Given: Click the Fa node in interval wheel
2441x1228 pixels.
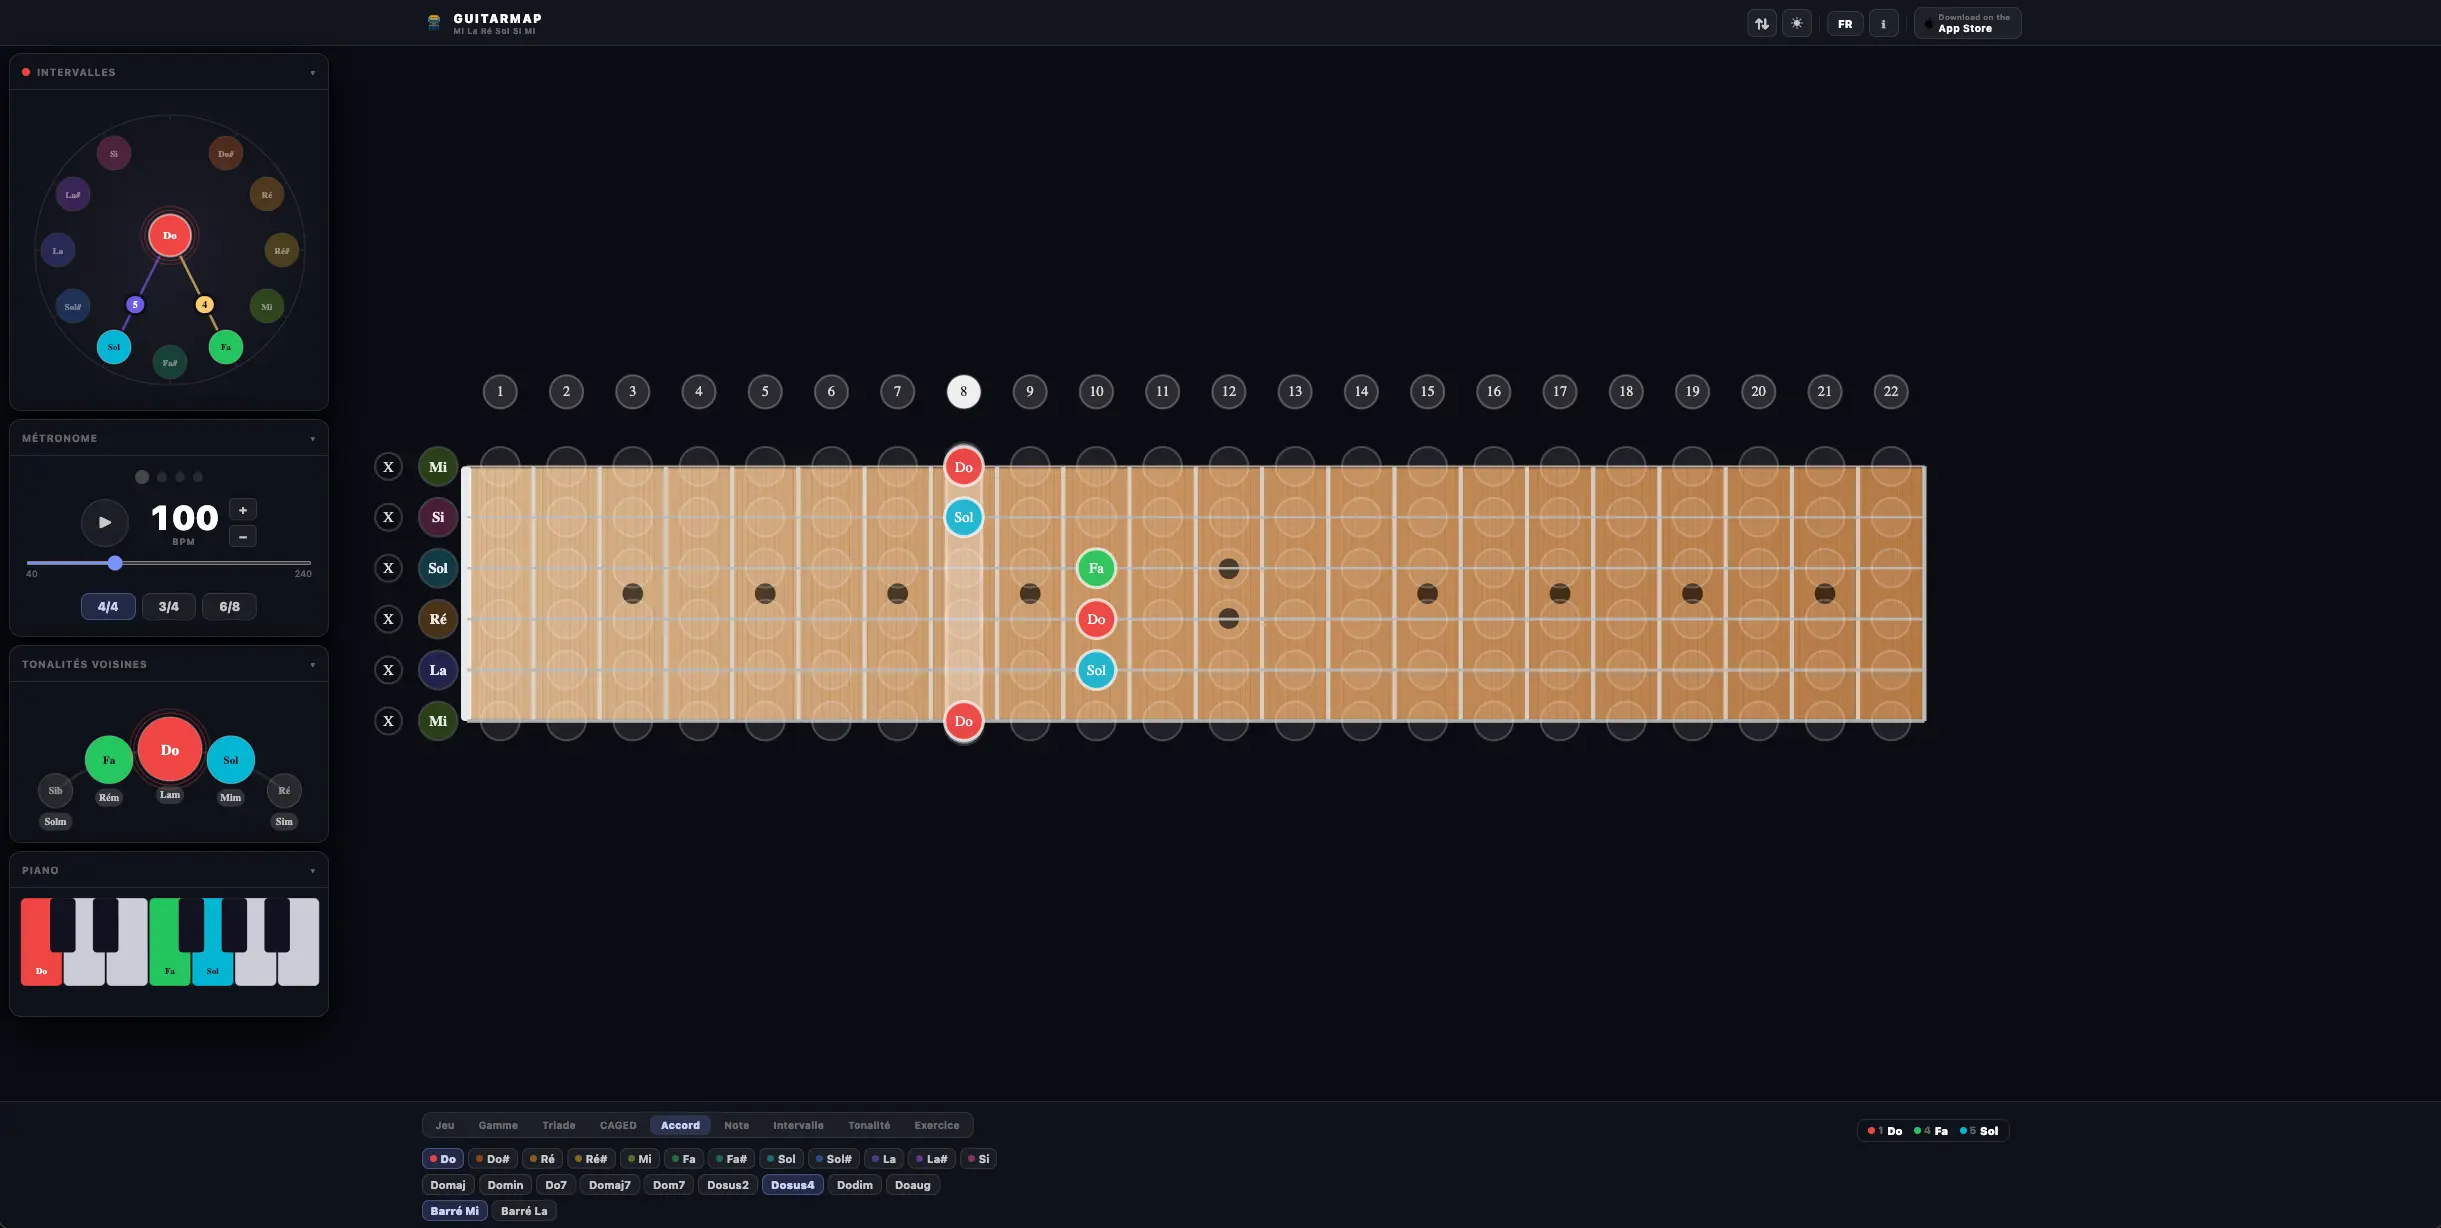Looking at the screenshot, I should (x=226, y=347).
